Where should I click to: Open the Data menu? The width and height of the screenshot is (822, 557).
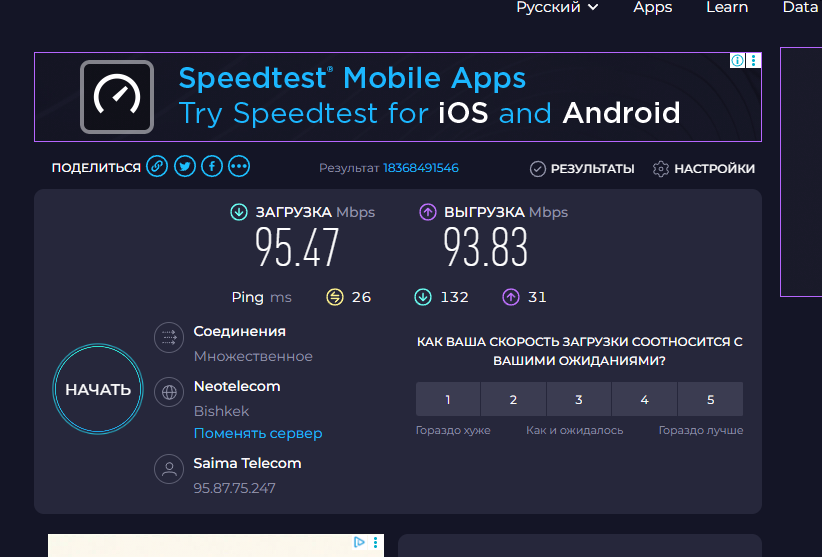801,7
